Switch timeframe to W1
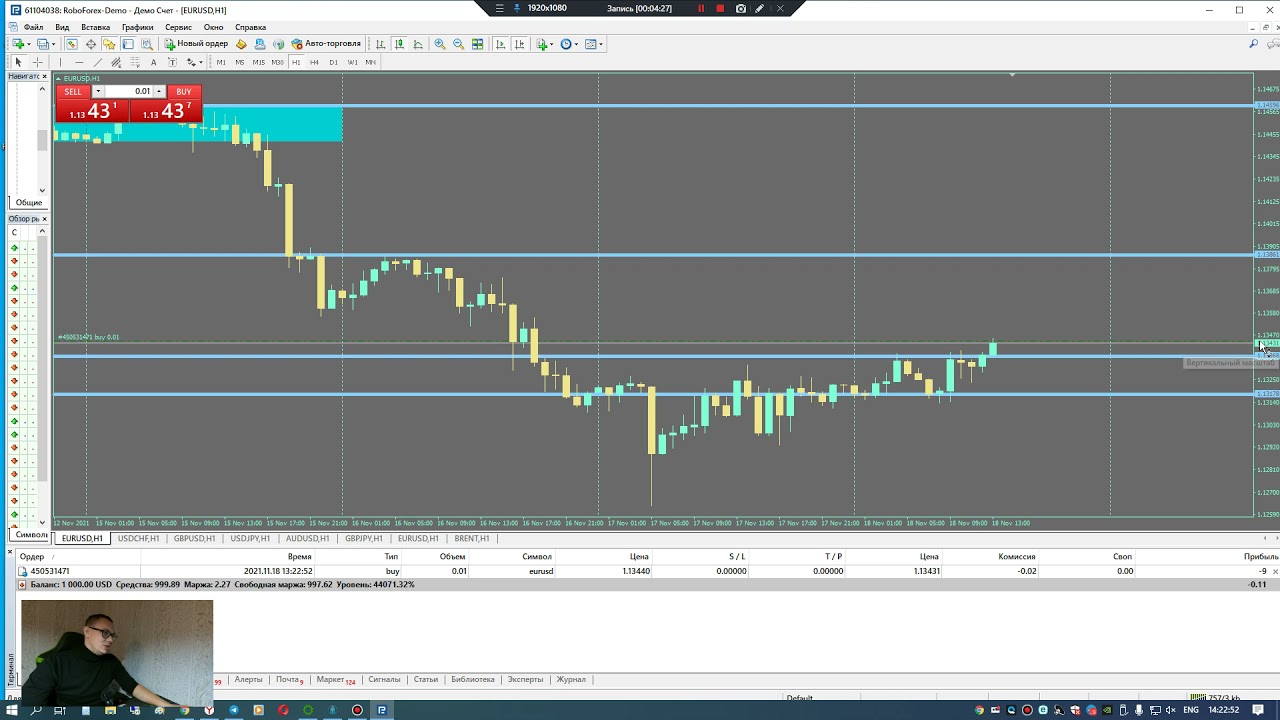 click(352, 62)
